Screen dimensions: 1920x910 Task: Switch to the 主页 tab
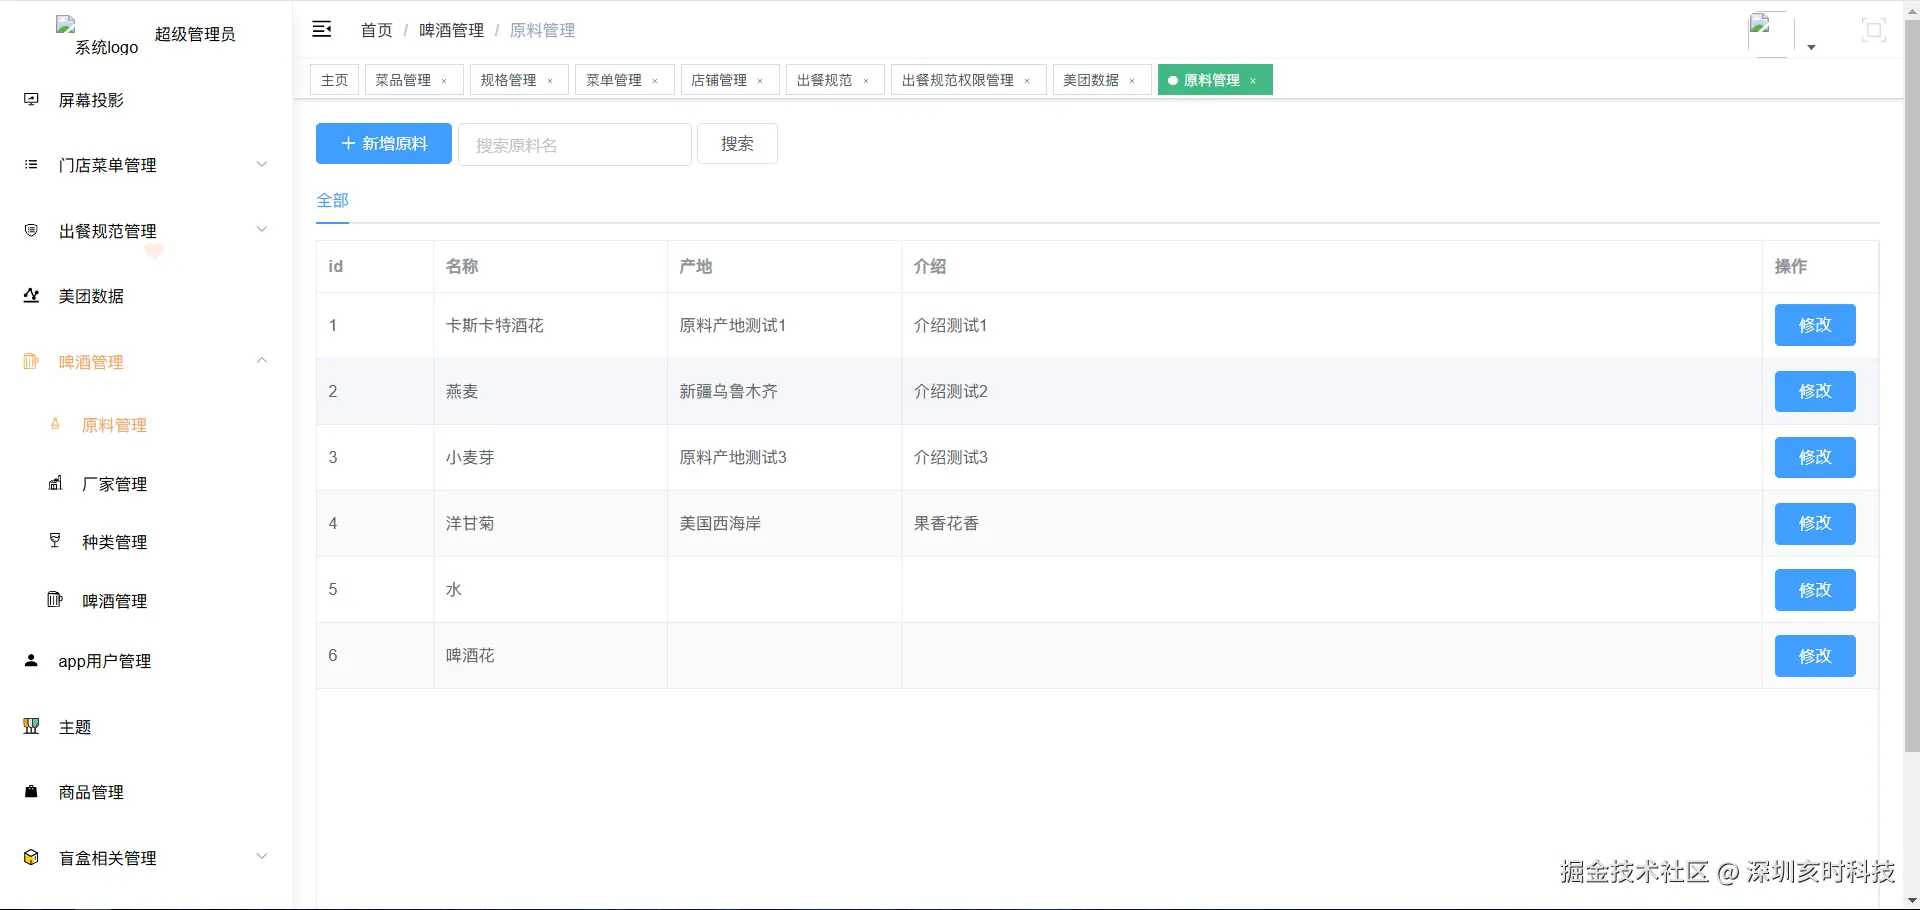(335, 80)
